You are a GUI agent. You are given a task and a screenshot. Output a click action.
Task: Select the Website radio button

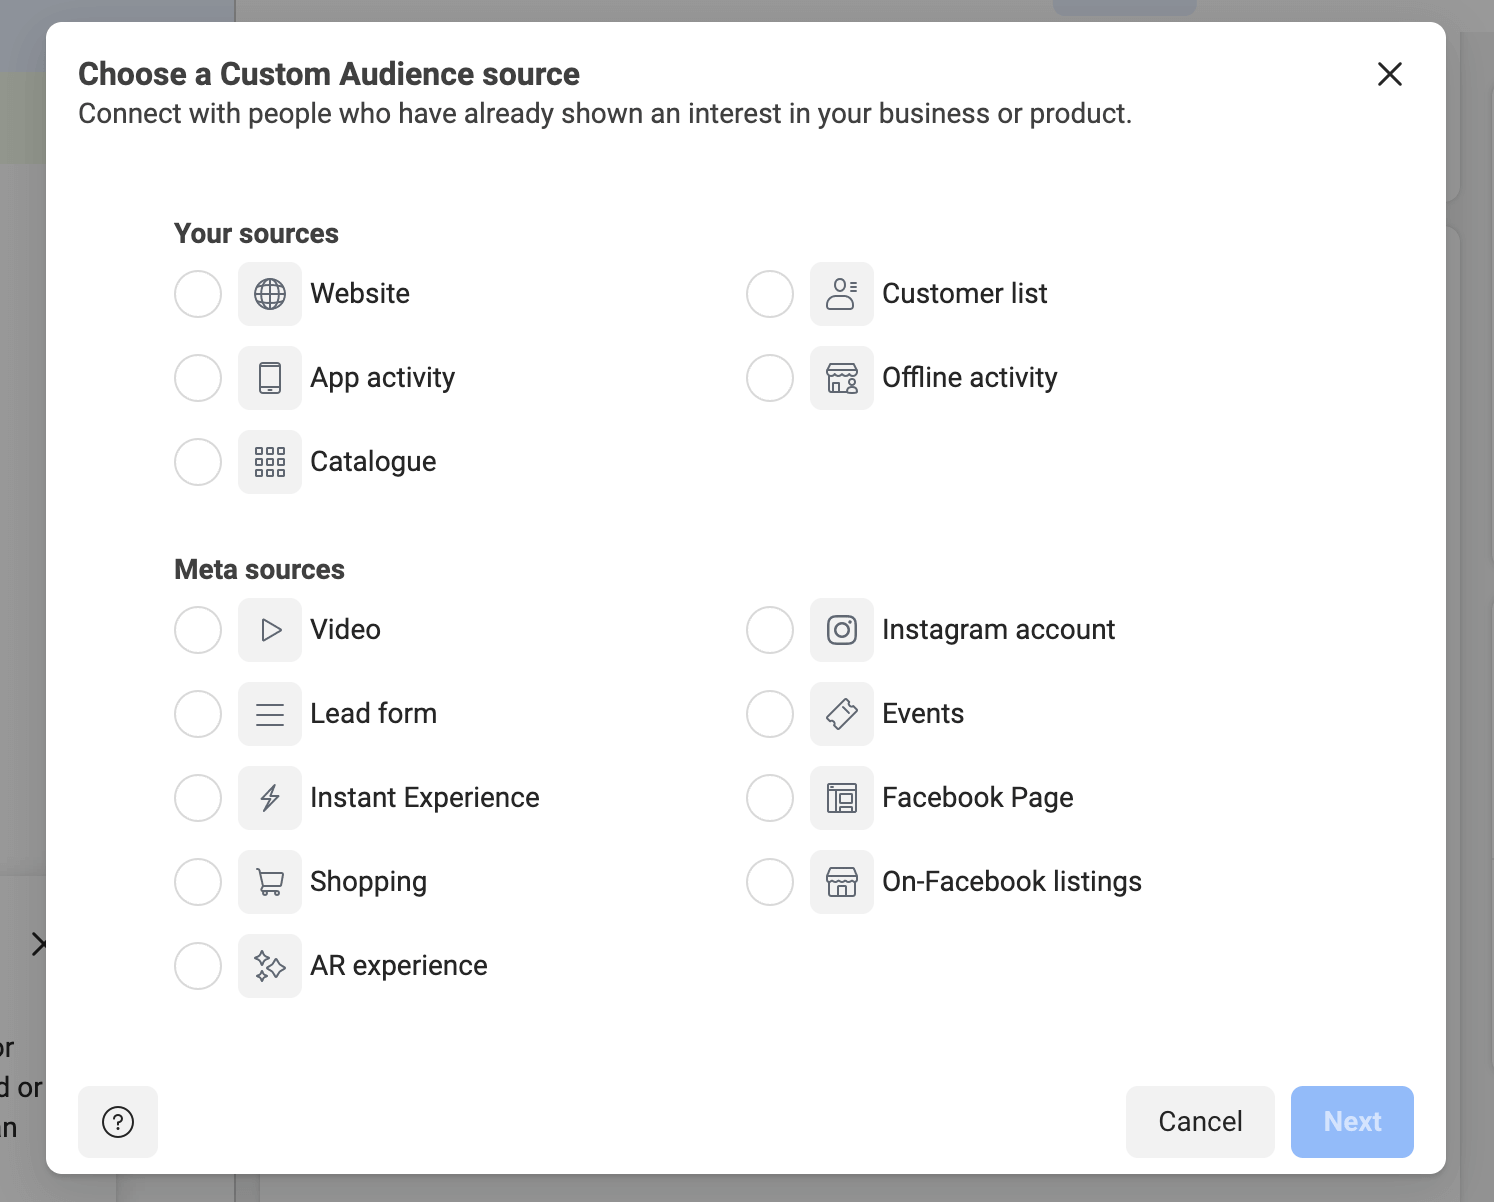(197, 293)
